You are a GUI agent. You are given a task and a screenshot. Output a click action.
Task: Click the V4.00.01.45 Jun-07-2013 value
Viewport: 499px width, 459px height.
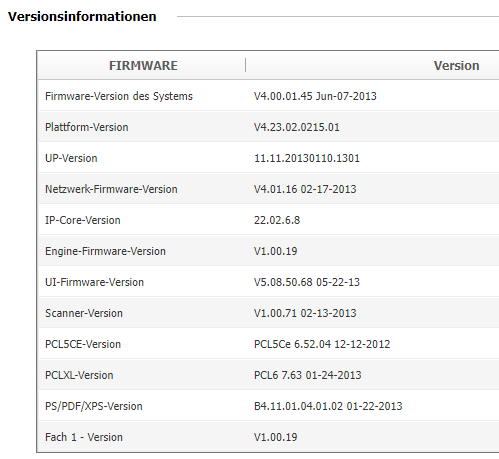tap(315, 96)
